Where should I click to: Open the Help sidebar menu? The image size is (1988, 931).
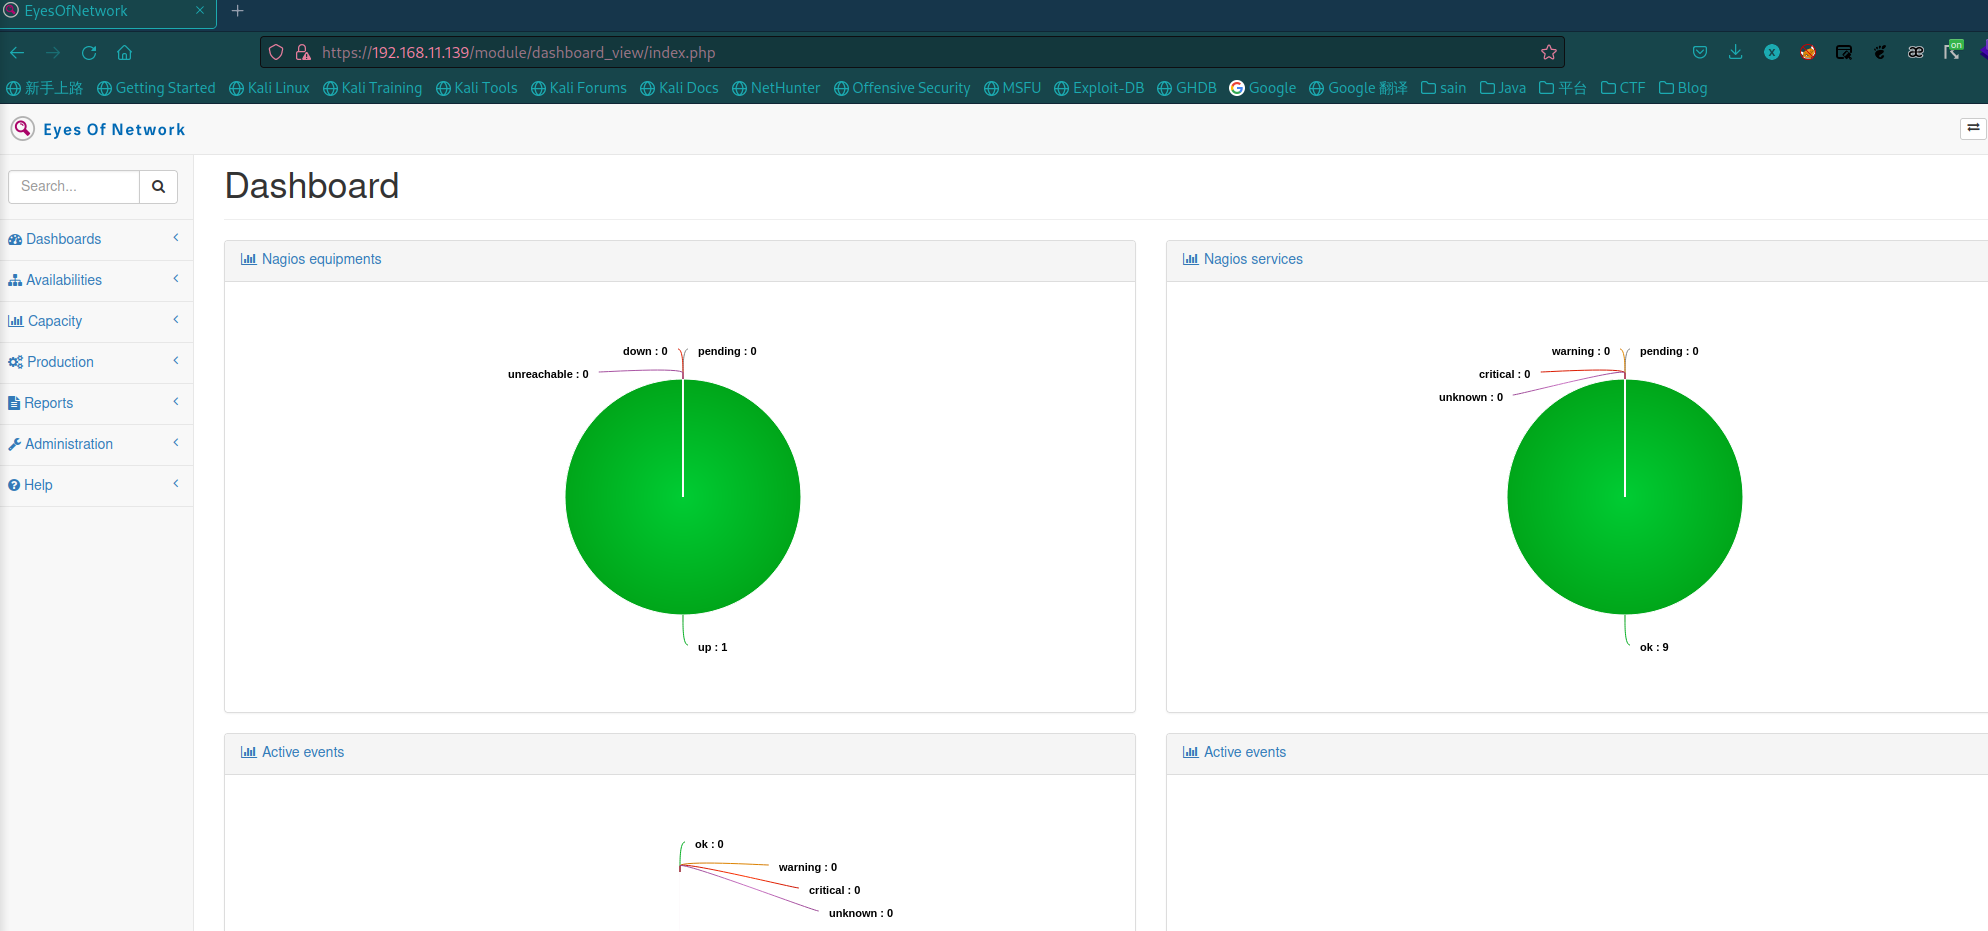click(x=96, y=485)
